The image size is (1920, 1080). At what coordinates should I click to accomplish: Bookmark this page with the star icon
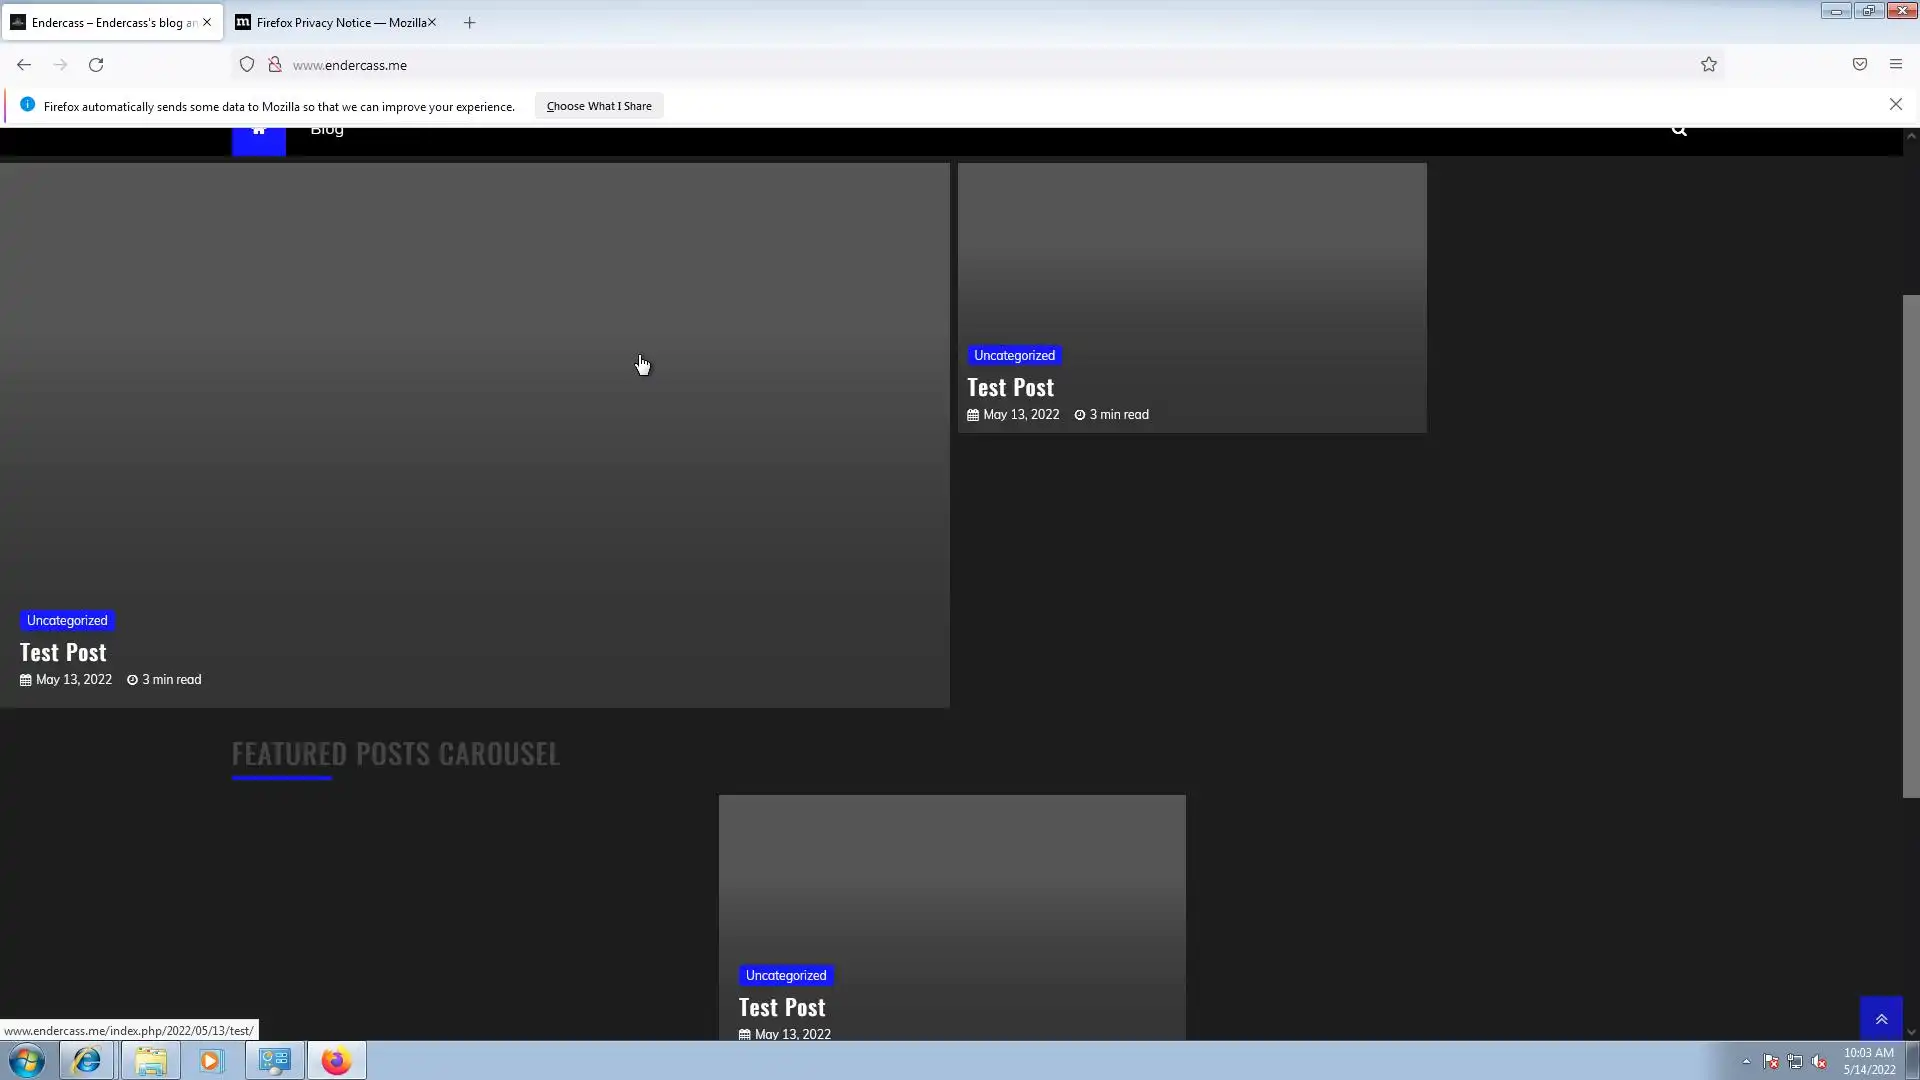1708,65
